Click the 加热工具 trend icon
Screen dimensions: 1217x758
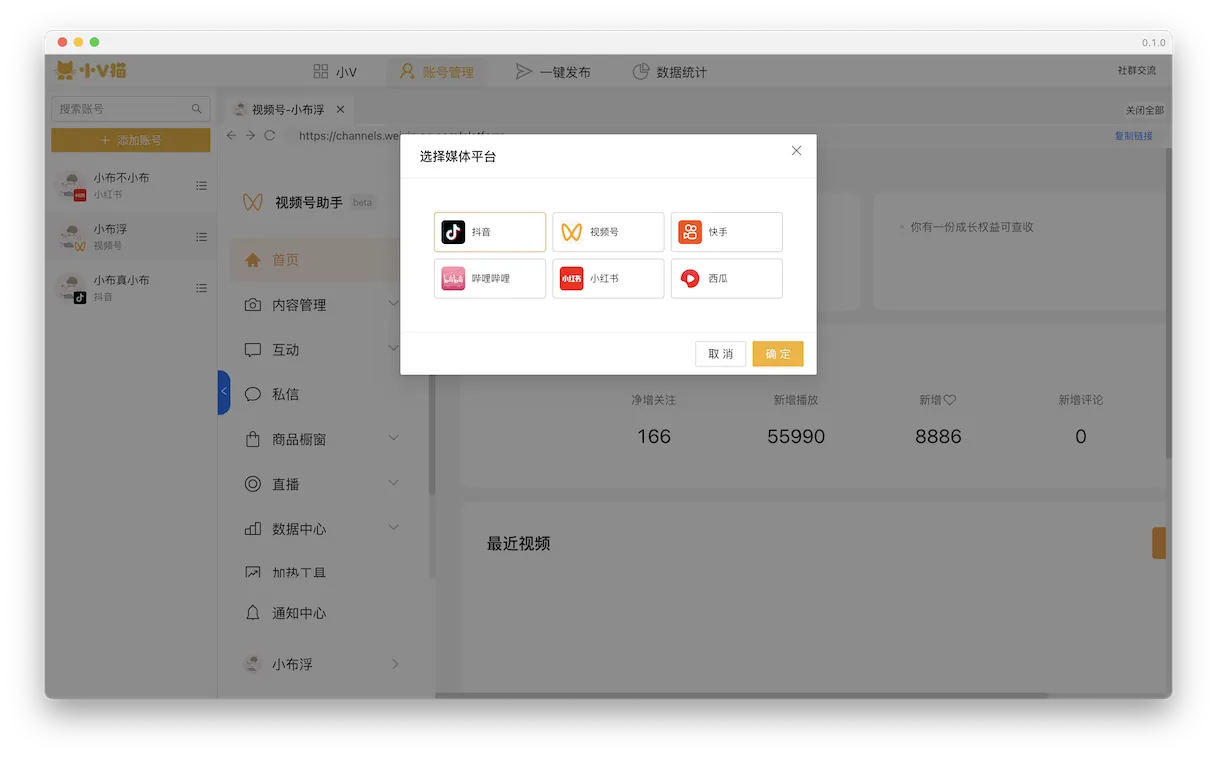(253, 573)
